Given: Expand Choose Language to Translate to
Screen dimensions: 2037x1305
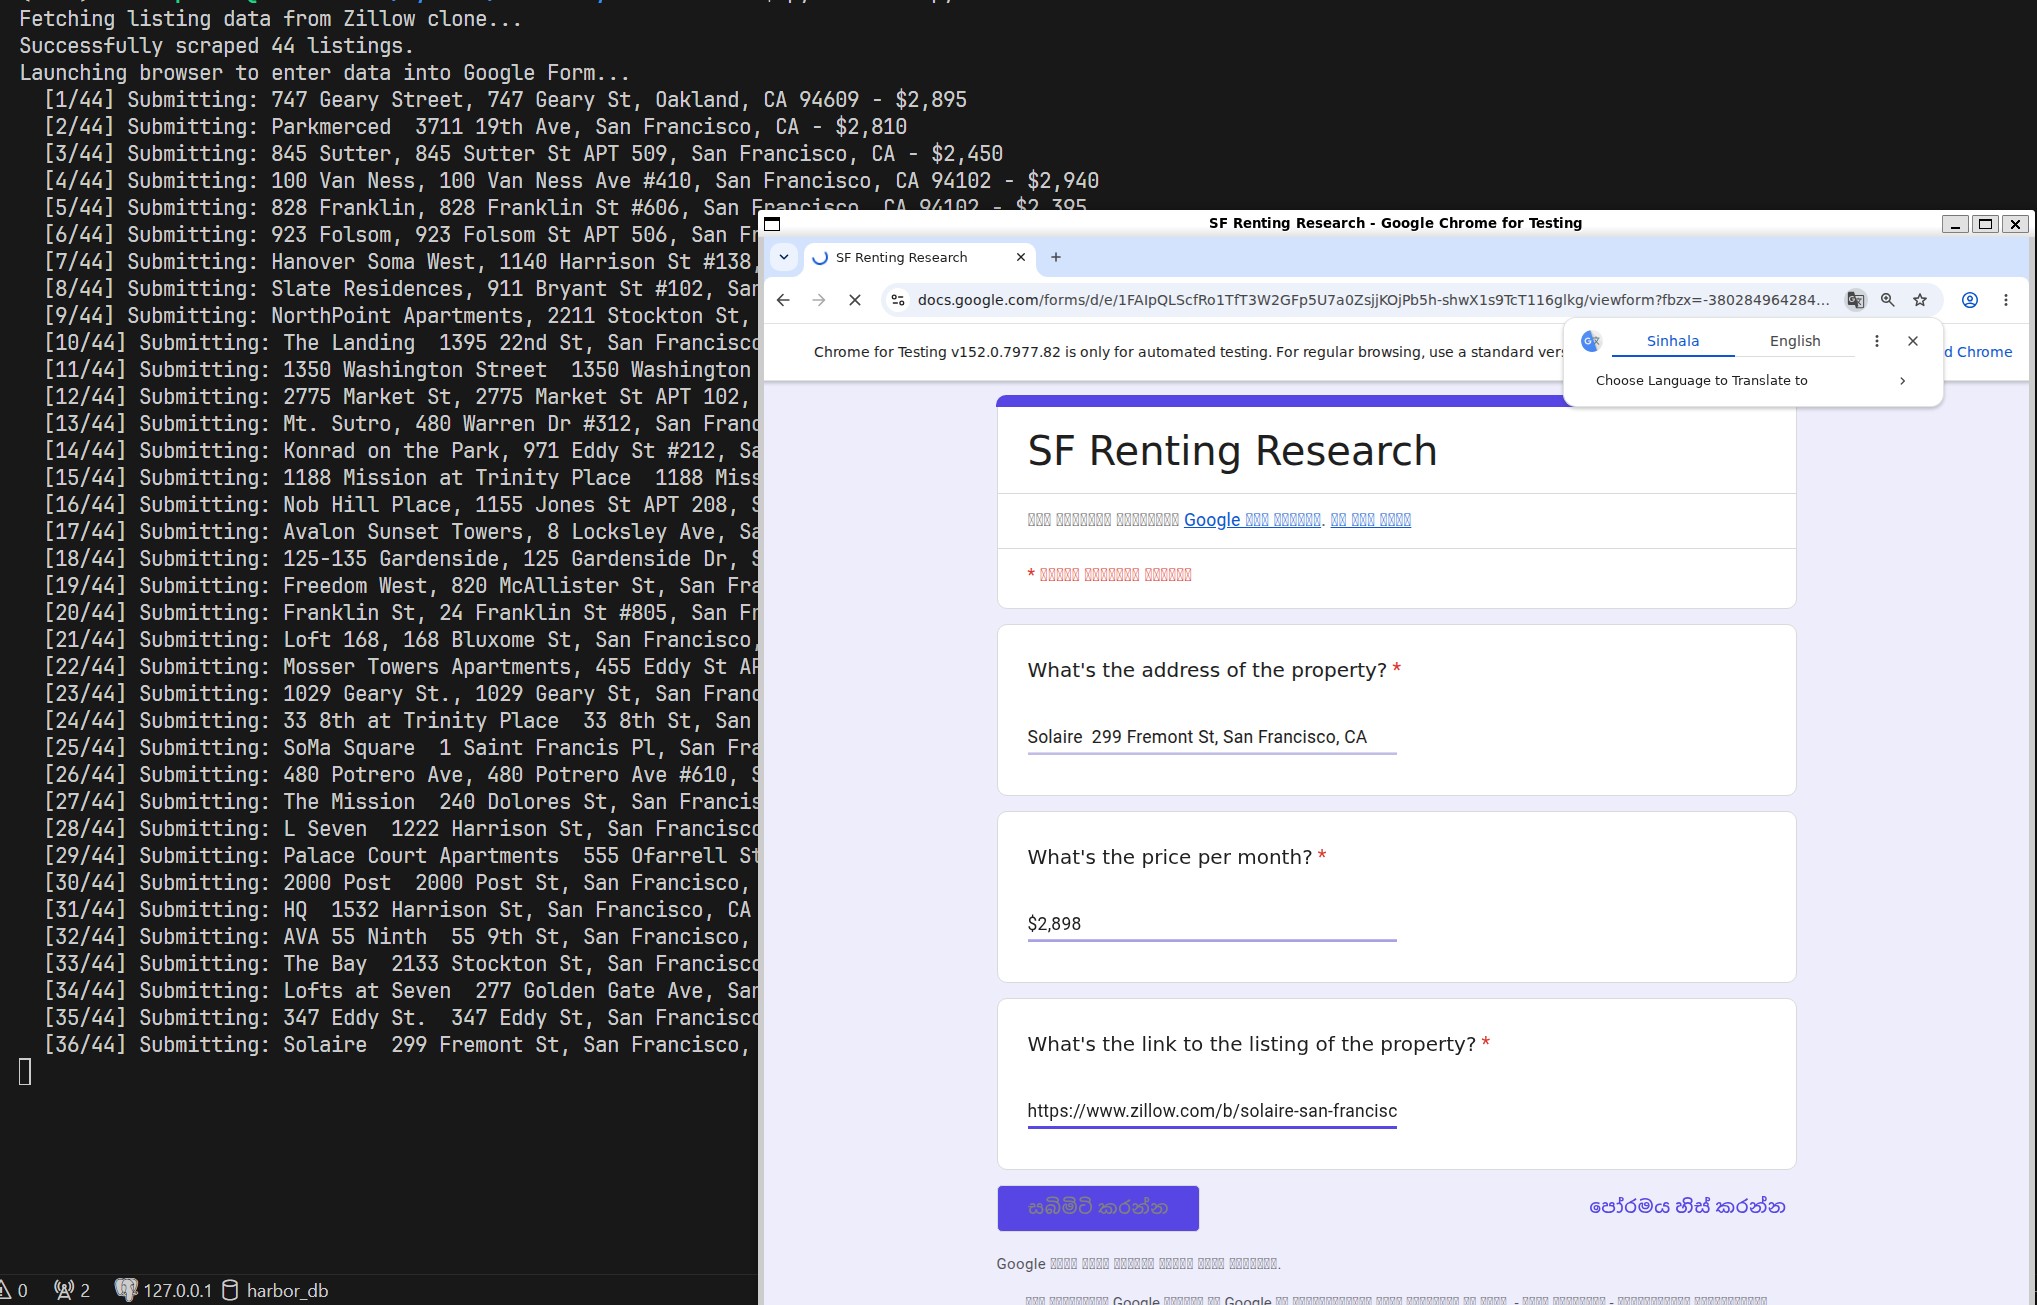Looking at the screenshot, I should 1751,381.
